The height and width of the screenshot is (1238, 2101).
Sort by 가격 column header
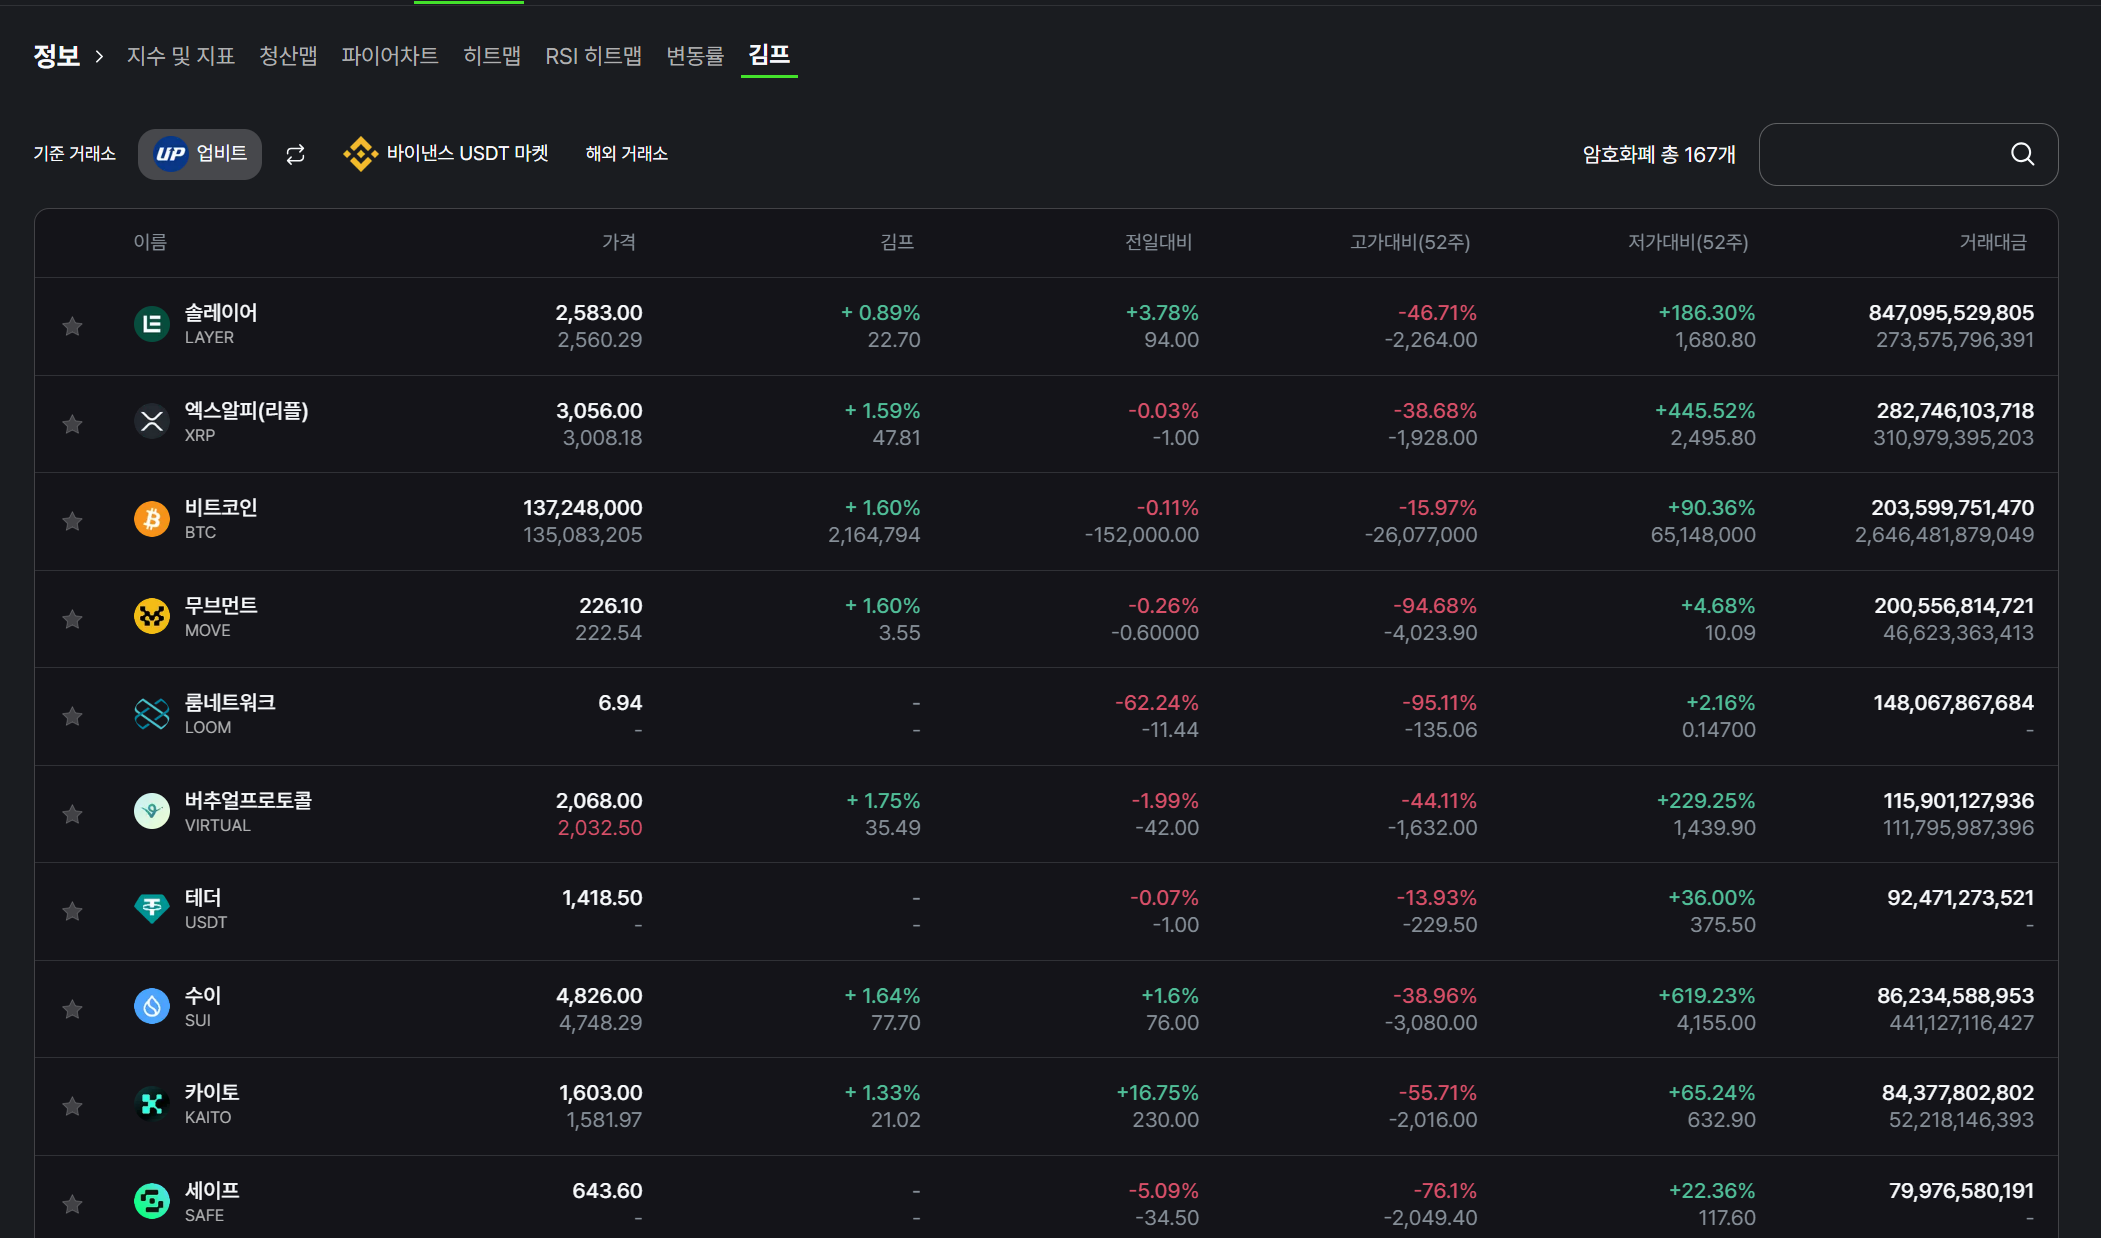tap(619, 242)
